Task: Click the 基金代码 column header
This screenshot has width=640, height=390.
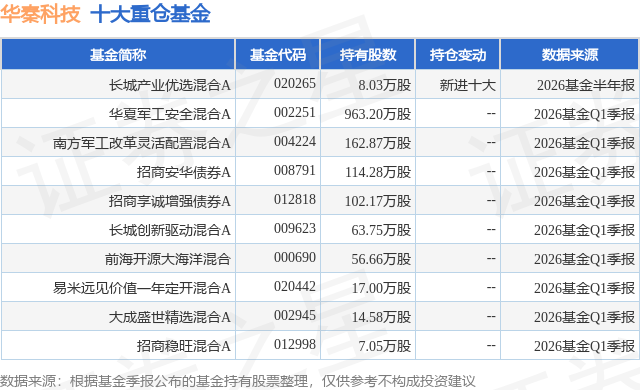Action: (x=278, y=55)
